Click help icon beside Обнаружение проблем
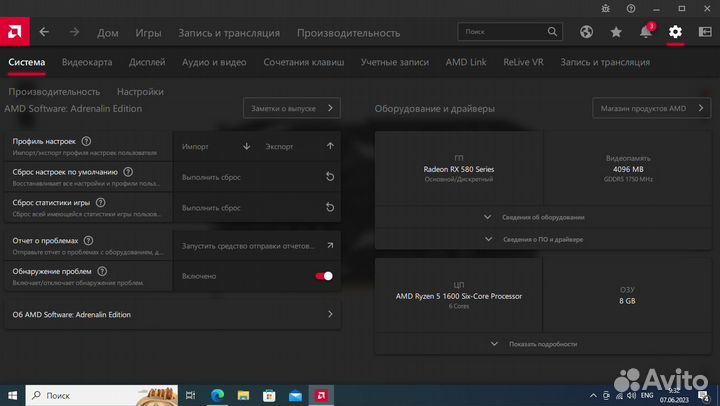720x406 pixels. [102, 271]
